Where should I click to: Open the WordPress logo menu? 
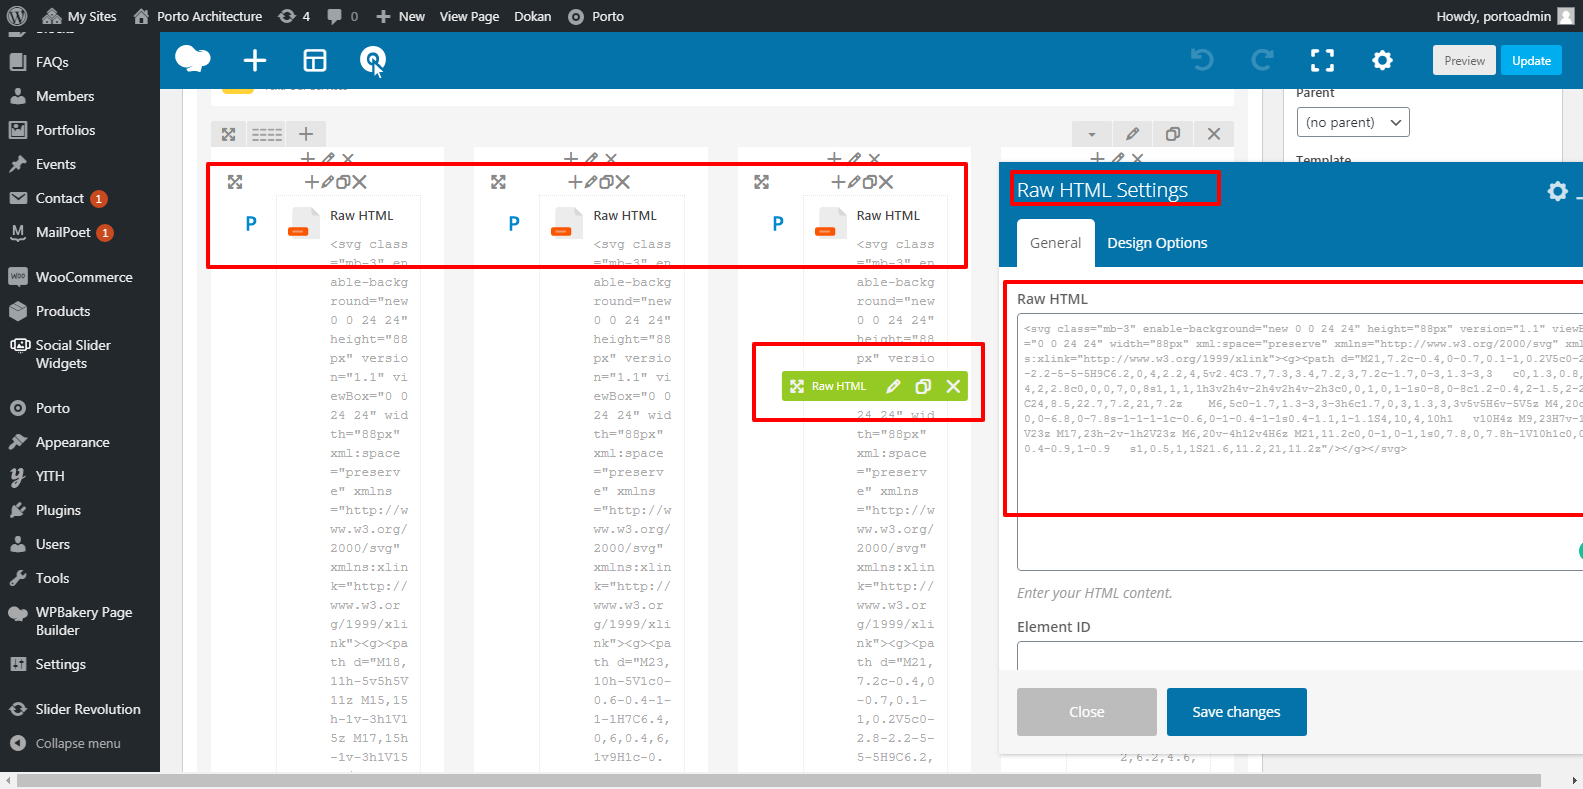coord(17,16)
